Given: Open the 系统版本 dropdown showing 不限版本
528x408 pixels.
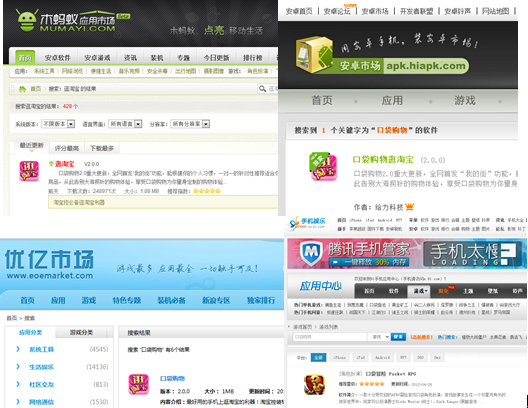Looking at the screenshot, I should coord(58,124).
